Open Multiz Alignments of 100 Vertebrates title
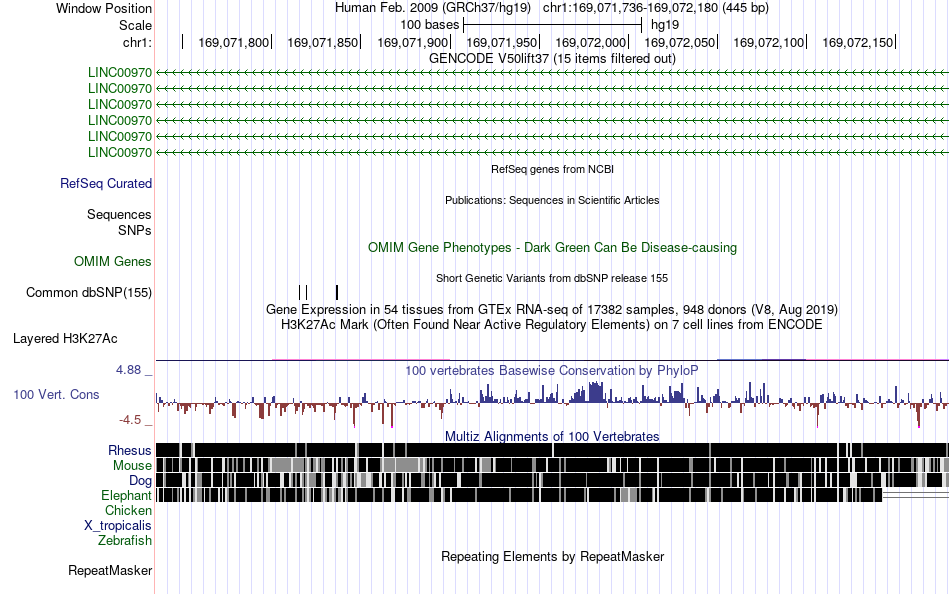The width and height of the screenshot is (950, 594). coord(552,436)
